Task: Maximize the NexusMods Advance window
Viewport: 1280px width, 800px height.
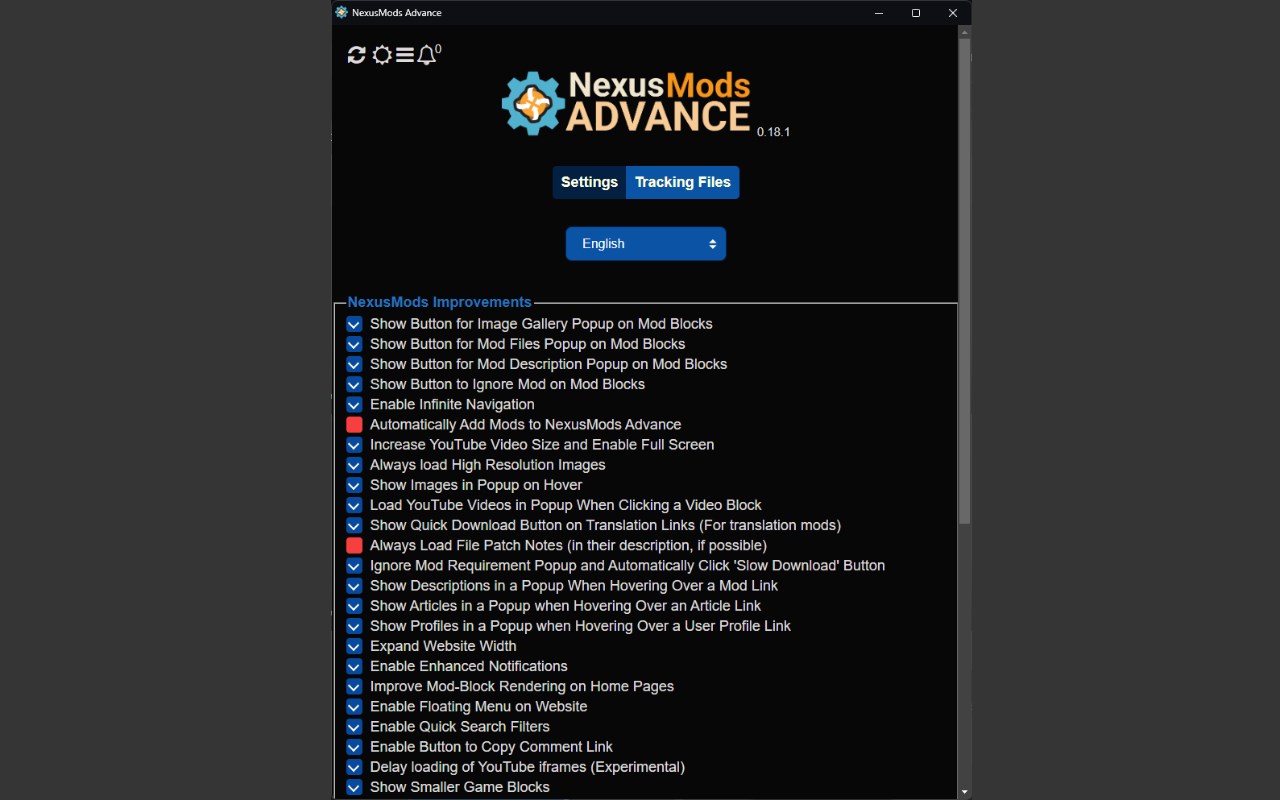Action: 915,13
